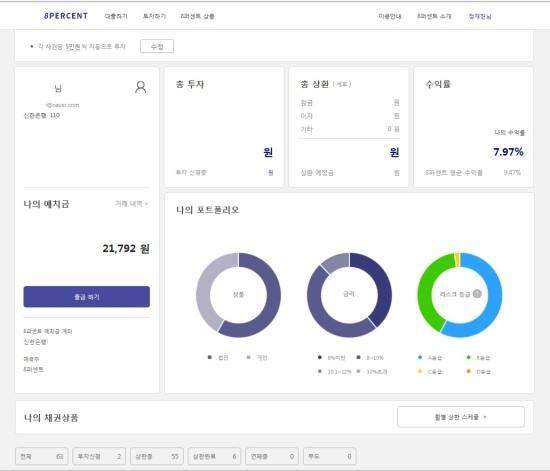Open the 대출하기 menu
This screenshot has height=471, width=550.
tap(116, 16)
